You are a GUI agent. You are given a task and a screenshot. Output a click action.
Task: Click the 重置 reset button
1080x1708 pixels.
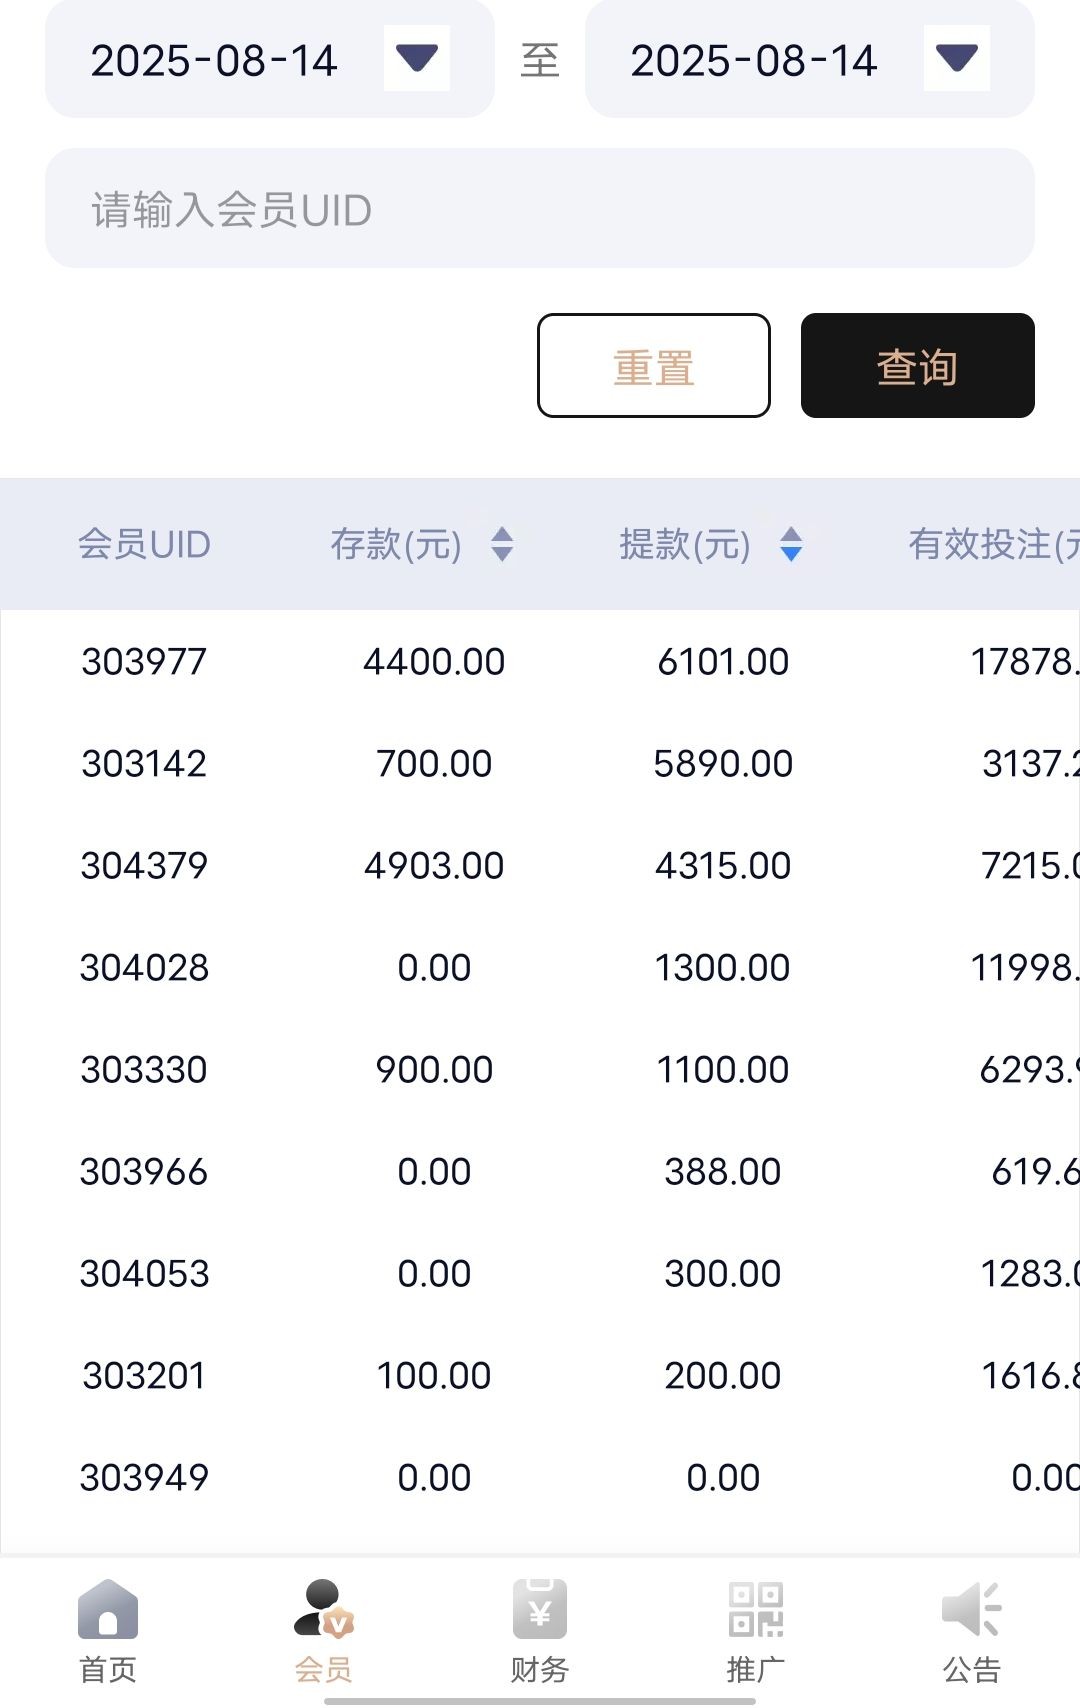654,366
